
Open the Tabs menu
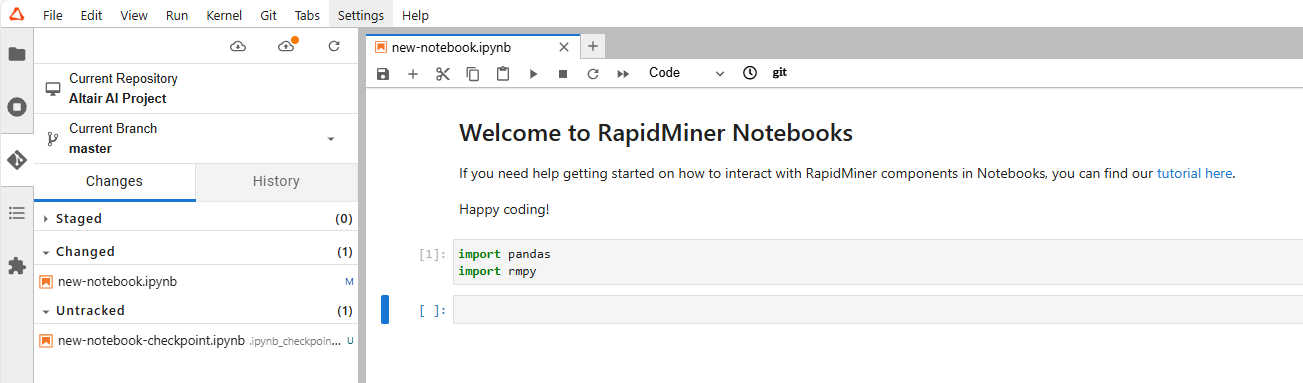pos(308,16)
